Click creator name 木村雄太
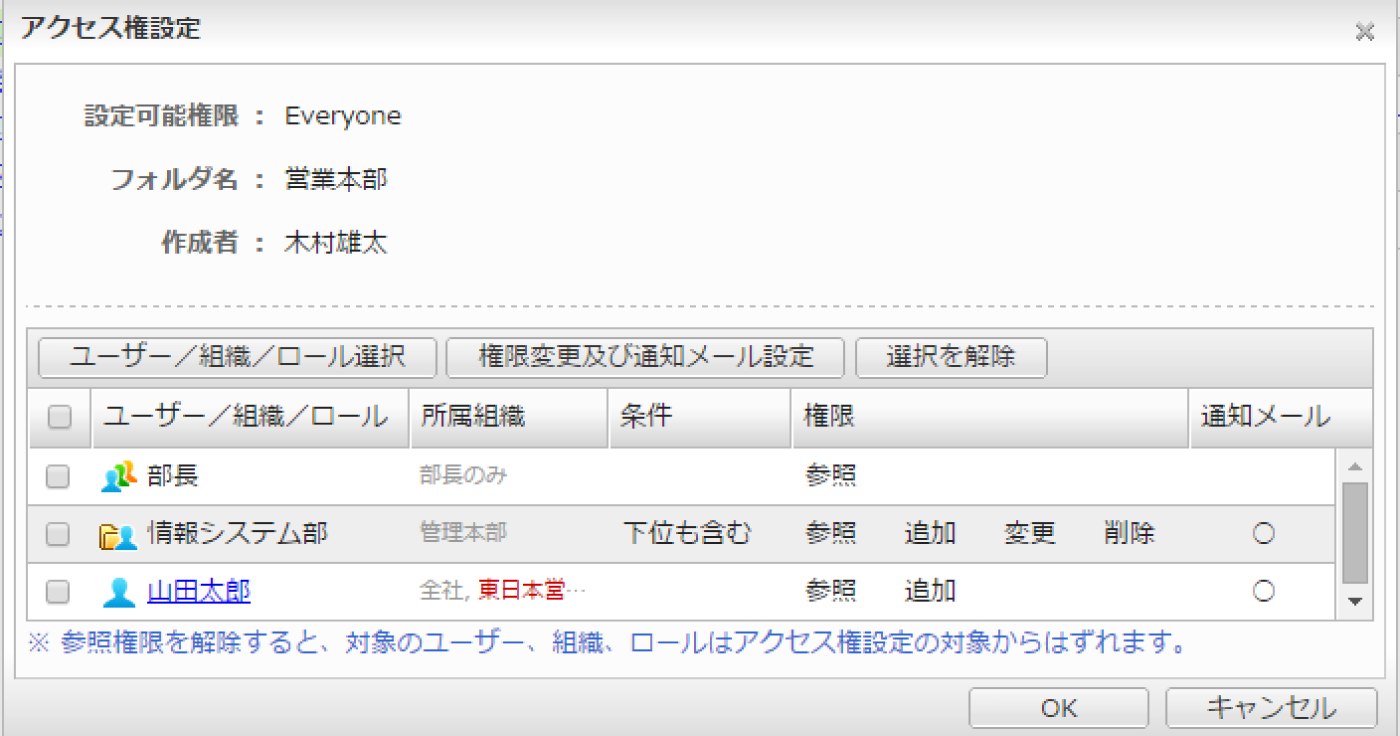Viewport: 1400px width, 736px height. click(x=336, y=243)
